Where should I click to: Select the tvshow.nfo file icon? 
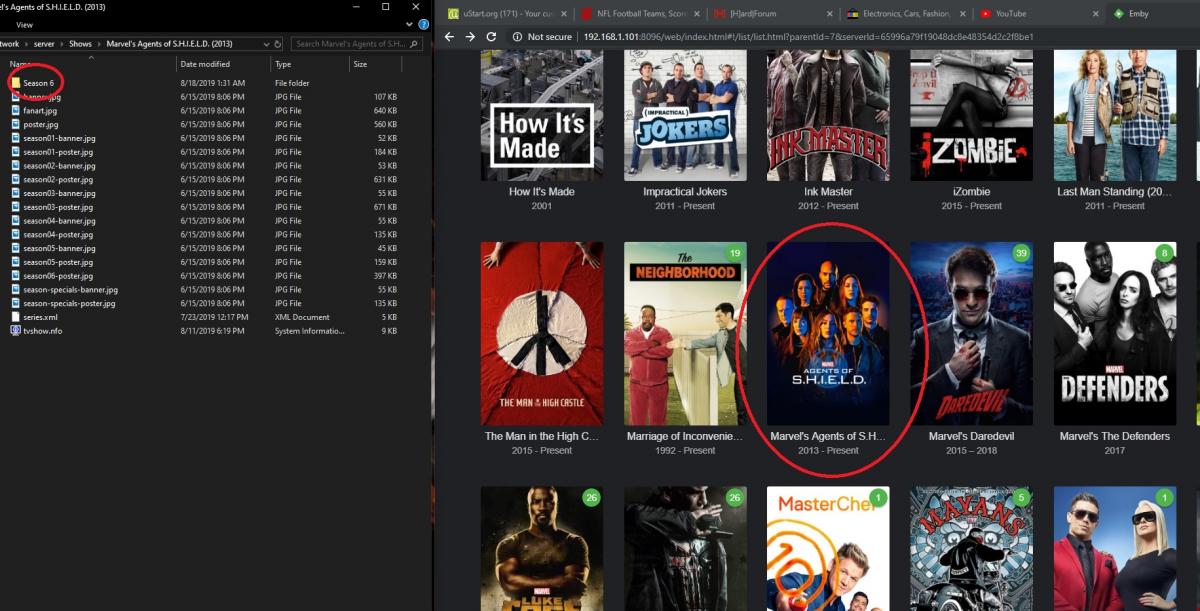pos(15,331)
